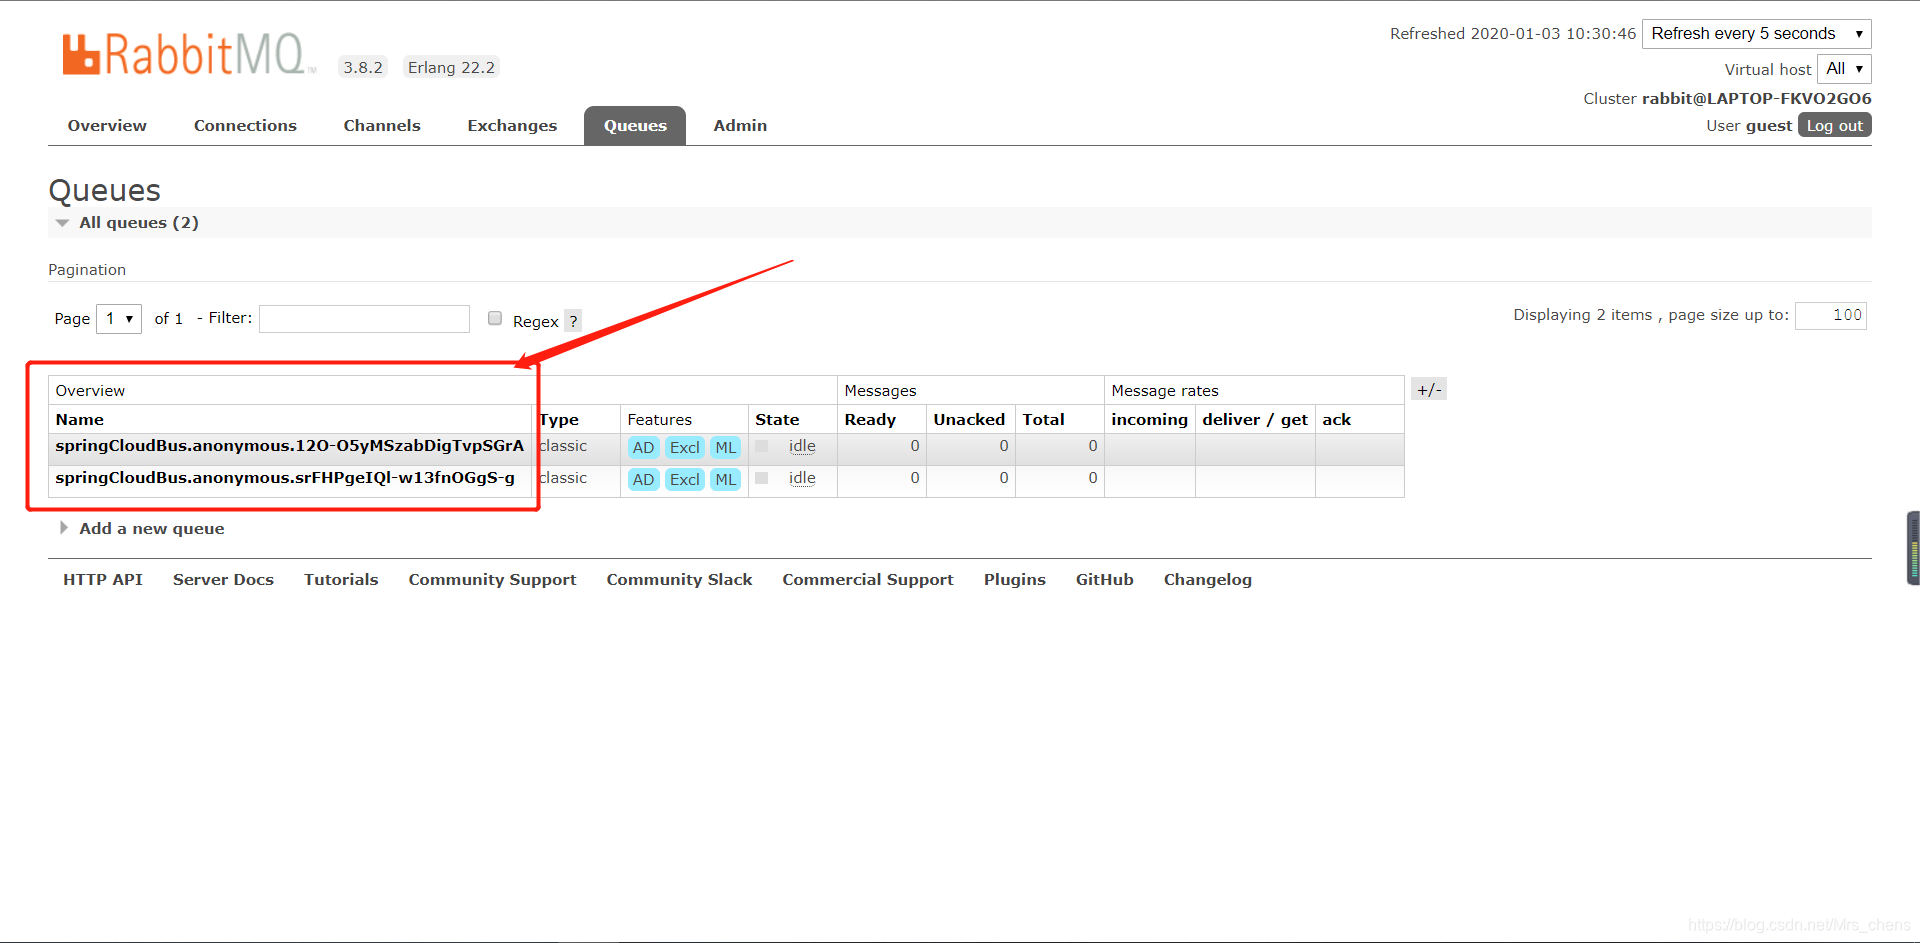Click the AD feature badge of queue 12O-O5yMSzabDigTvpSGrA

pos(643,448)
